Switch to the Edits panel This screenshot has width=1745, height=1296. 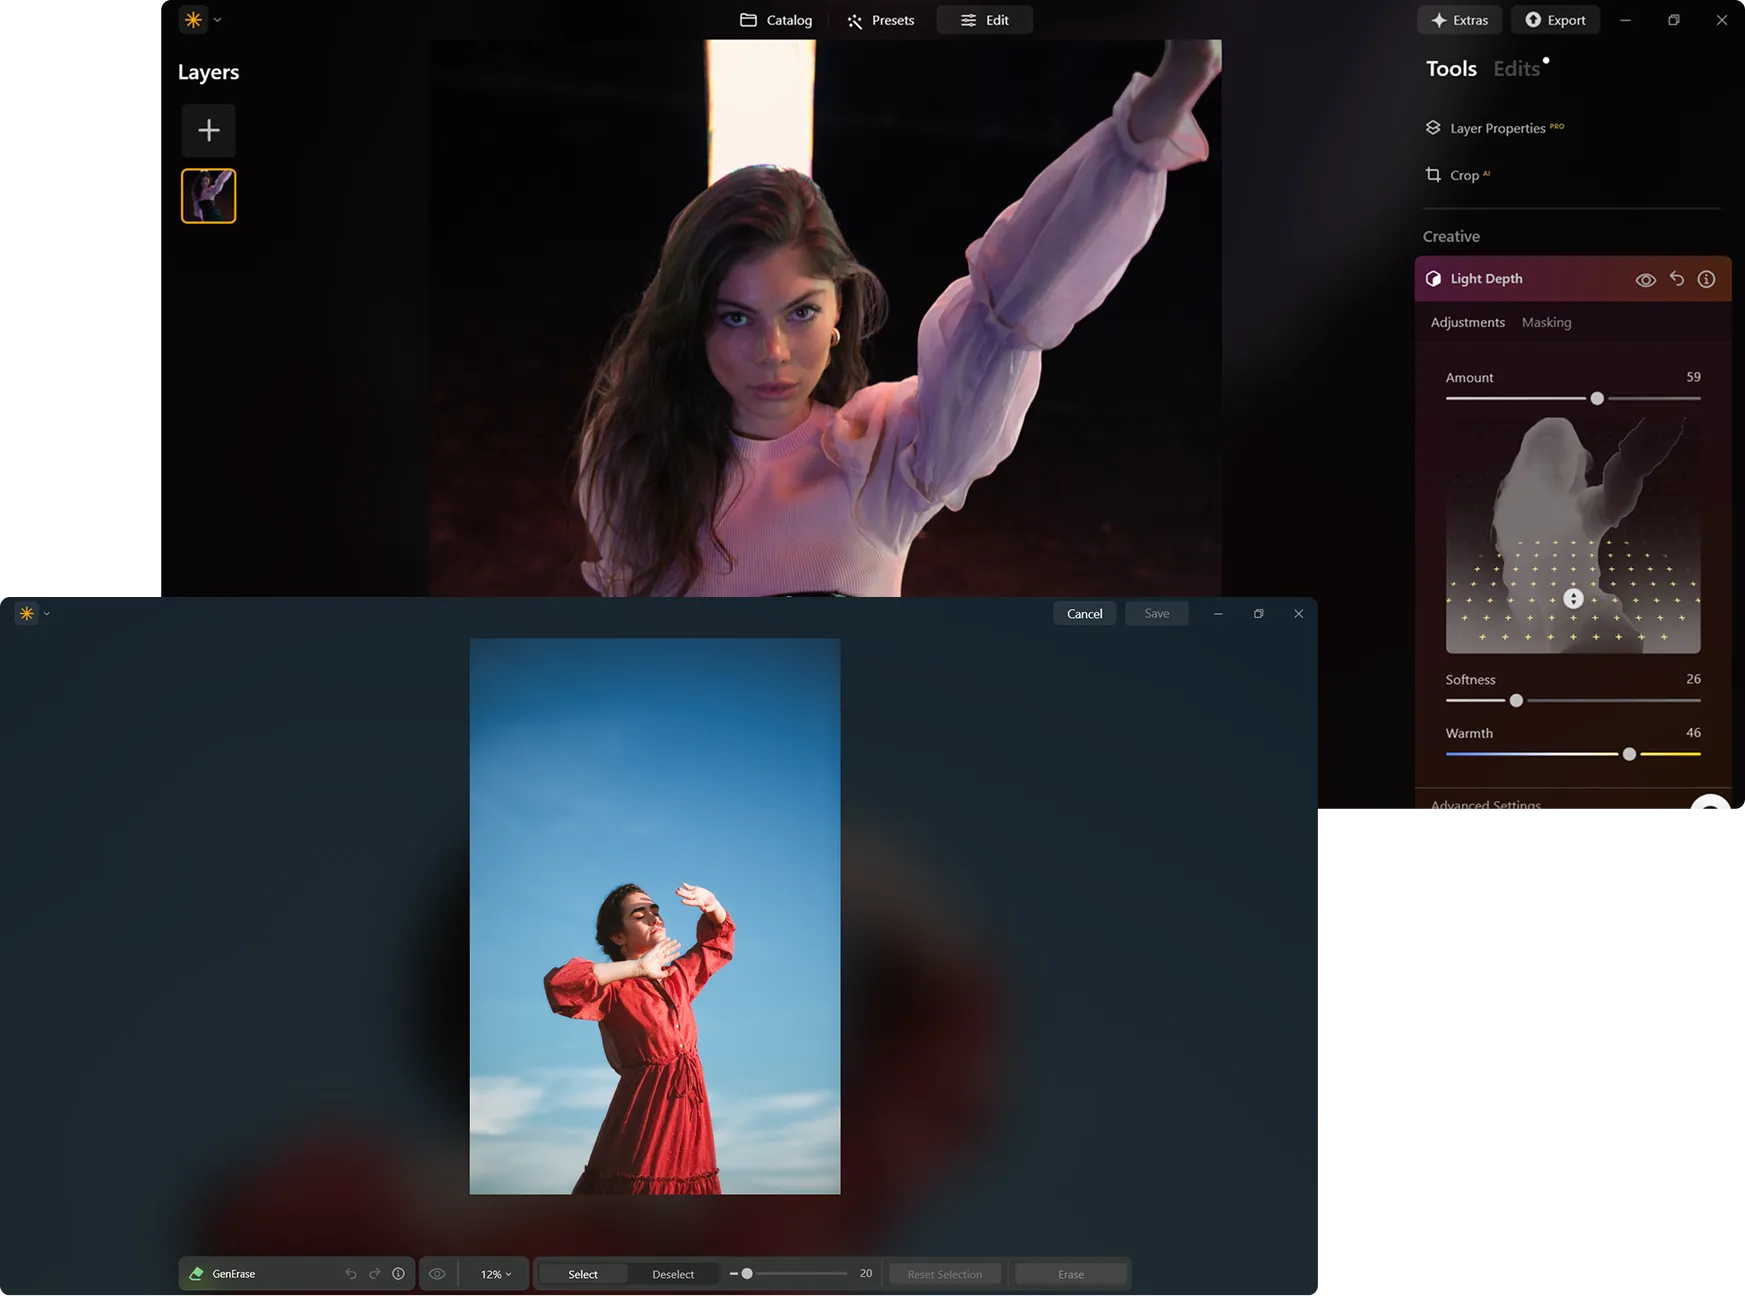1516,69
